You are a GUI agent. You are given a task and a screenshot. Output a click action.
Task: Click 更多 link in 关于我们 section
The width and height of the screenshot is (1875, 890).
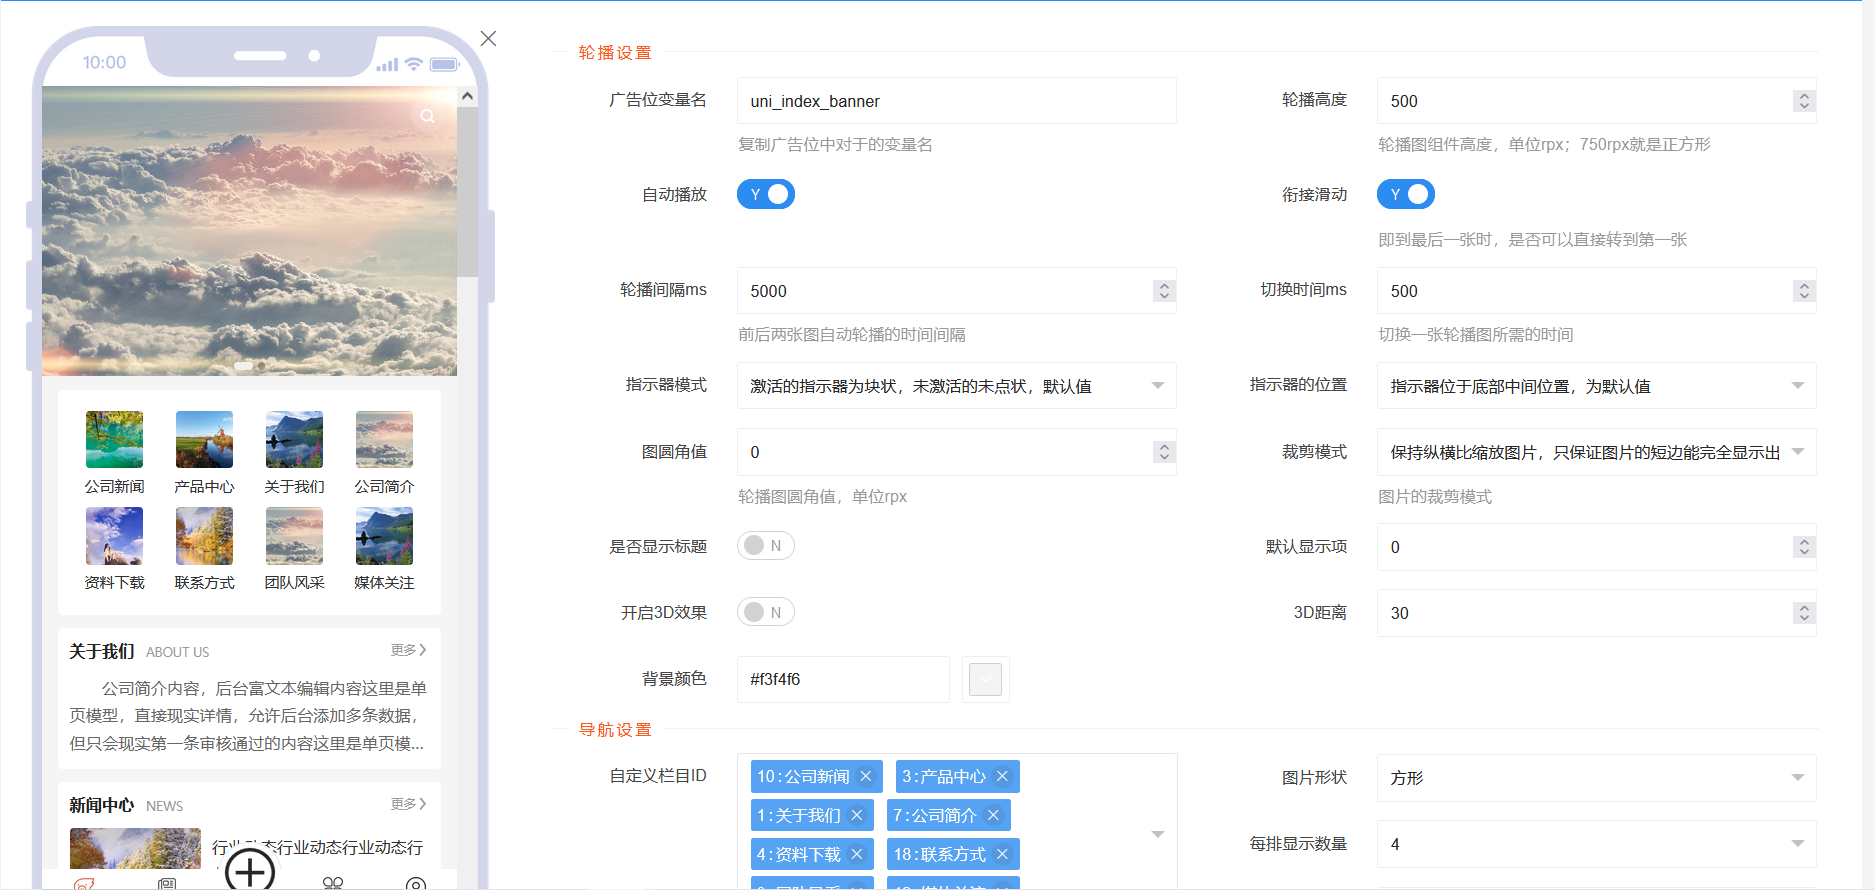[408, 650]
